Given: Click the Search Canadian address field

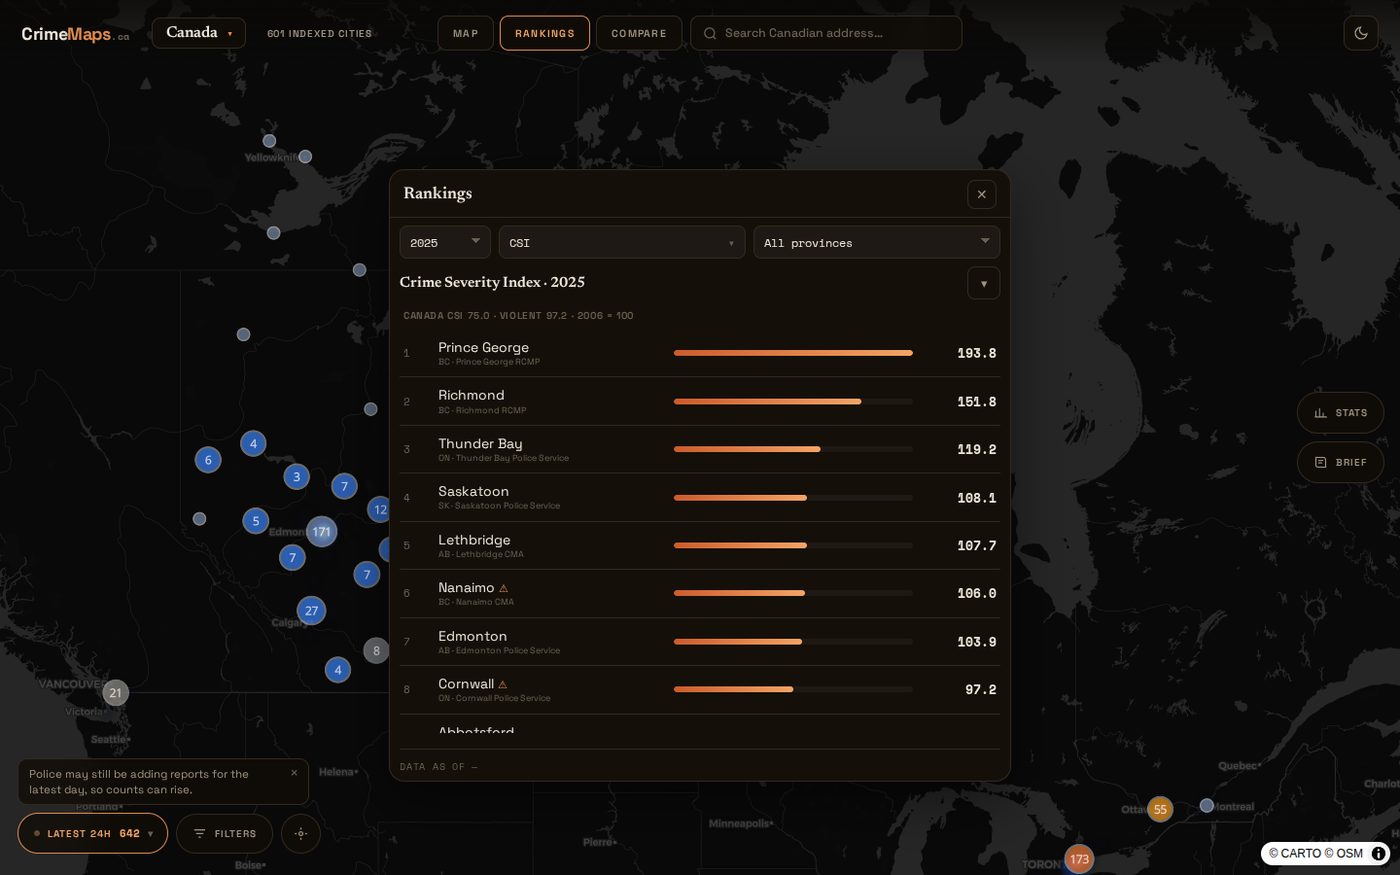Looking at the screenshot, I should [x=826, y=33].
